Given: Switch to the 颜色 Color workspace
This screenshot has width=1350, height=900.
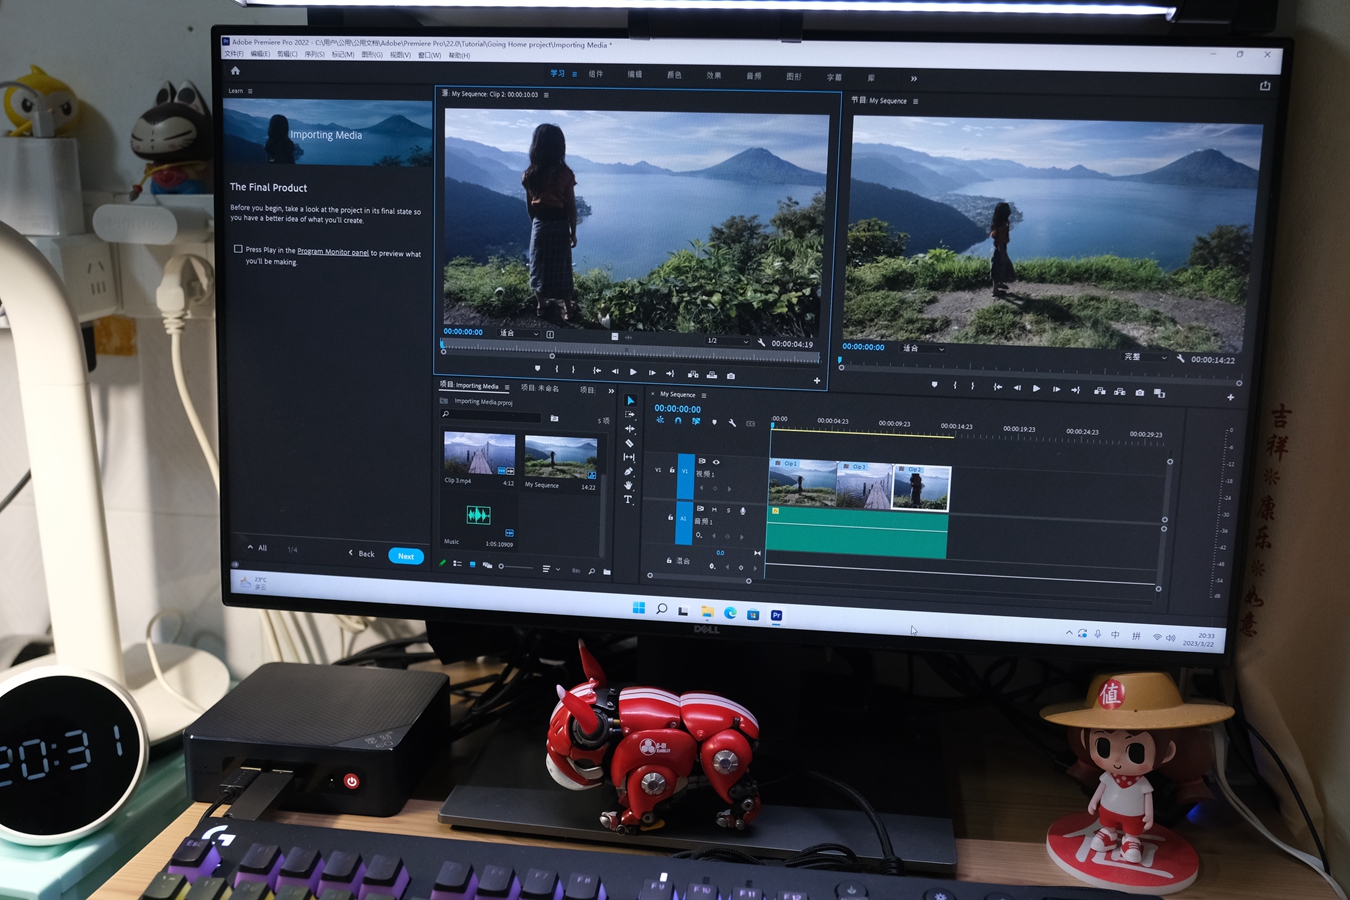Looking at the screenshot, I should click(x=674, y=75).
